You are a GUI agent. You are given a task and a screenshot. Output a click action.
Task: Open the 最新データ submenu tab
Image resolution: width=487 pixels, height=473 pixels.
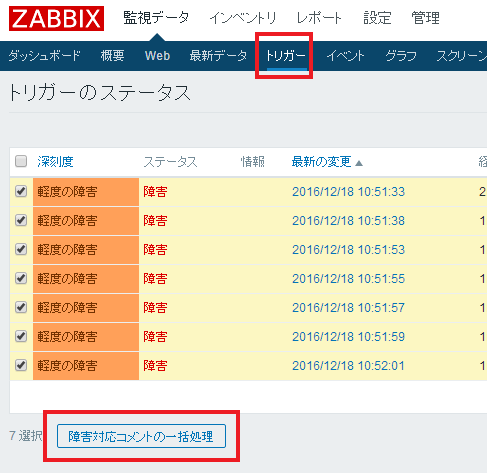point(218,56)
